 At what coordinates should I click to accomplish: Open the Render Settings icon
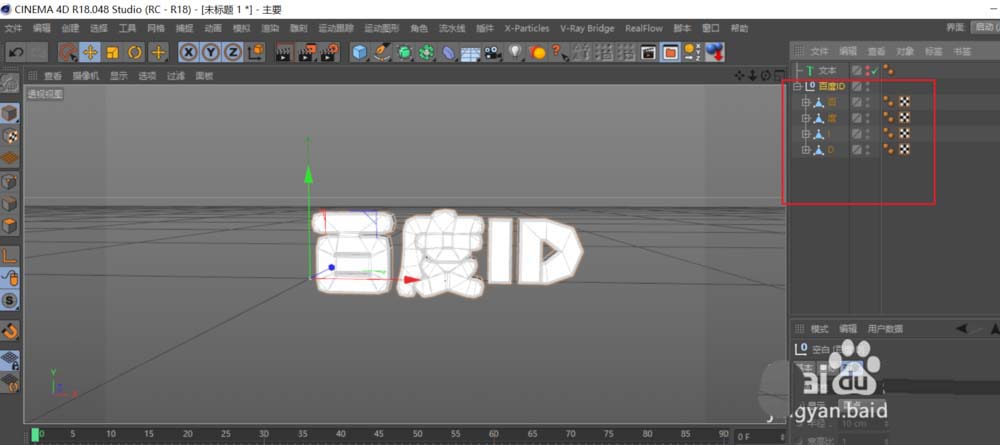pos(330,52)
